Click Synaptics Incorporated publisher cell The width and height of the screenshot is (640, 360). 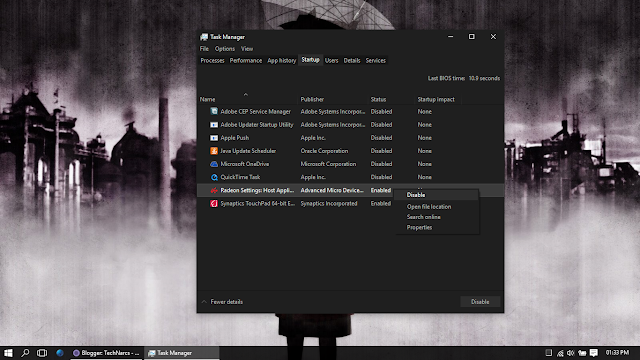[x=329, y=203]
